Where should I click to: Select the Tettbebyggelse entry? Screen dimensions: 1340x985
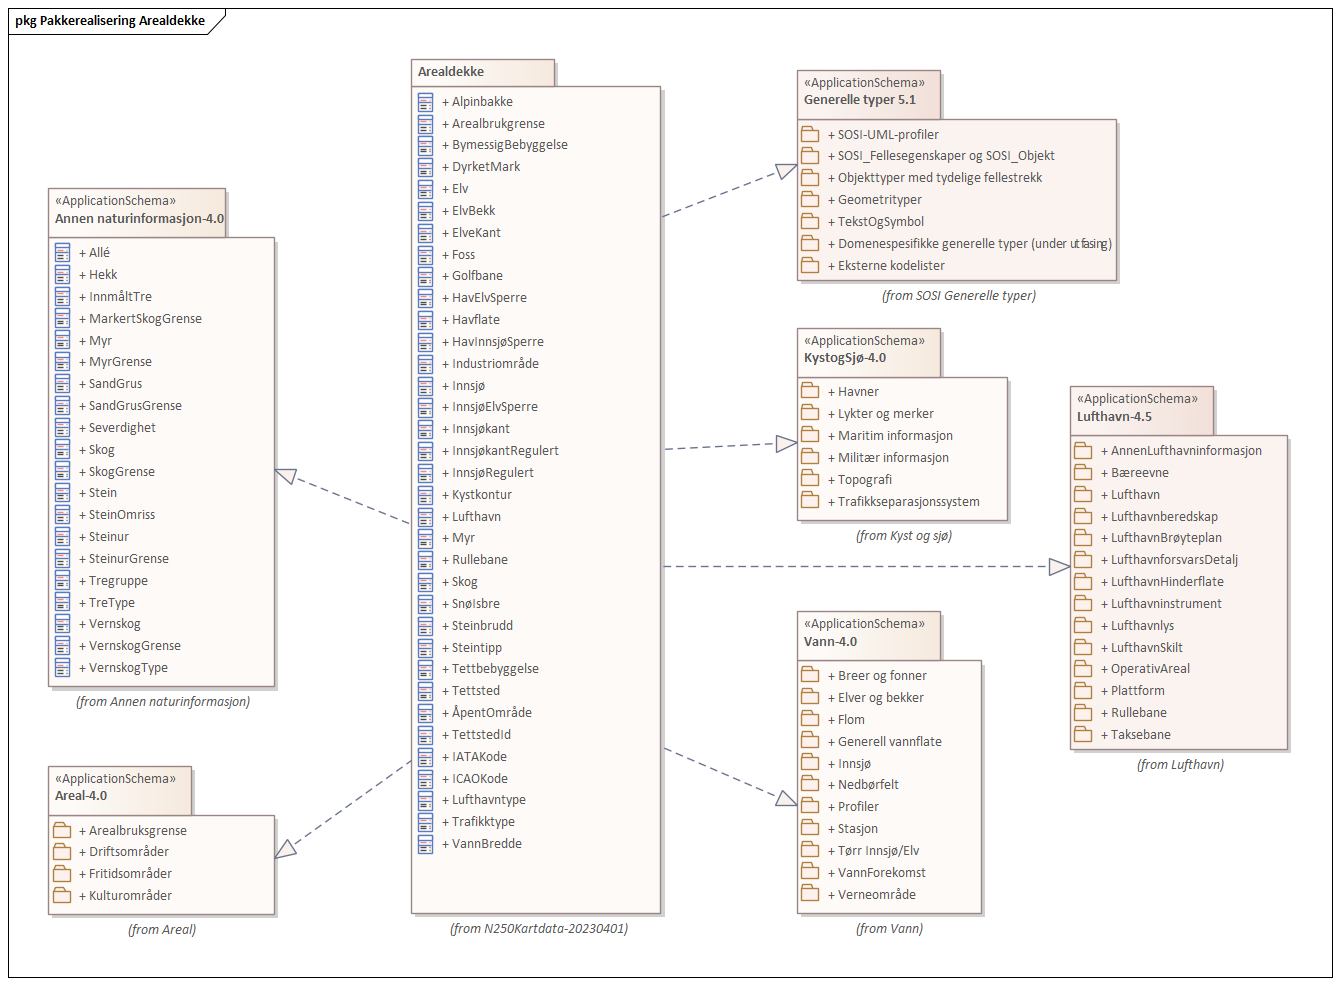(490, 669)
